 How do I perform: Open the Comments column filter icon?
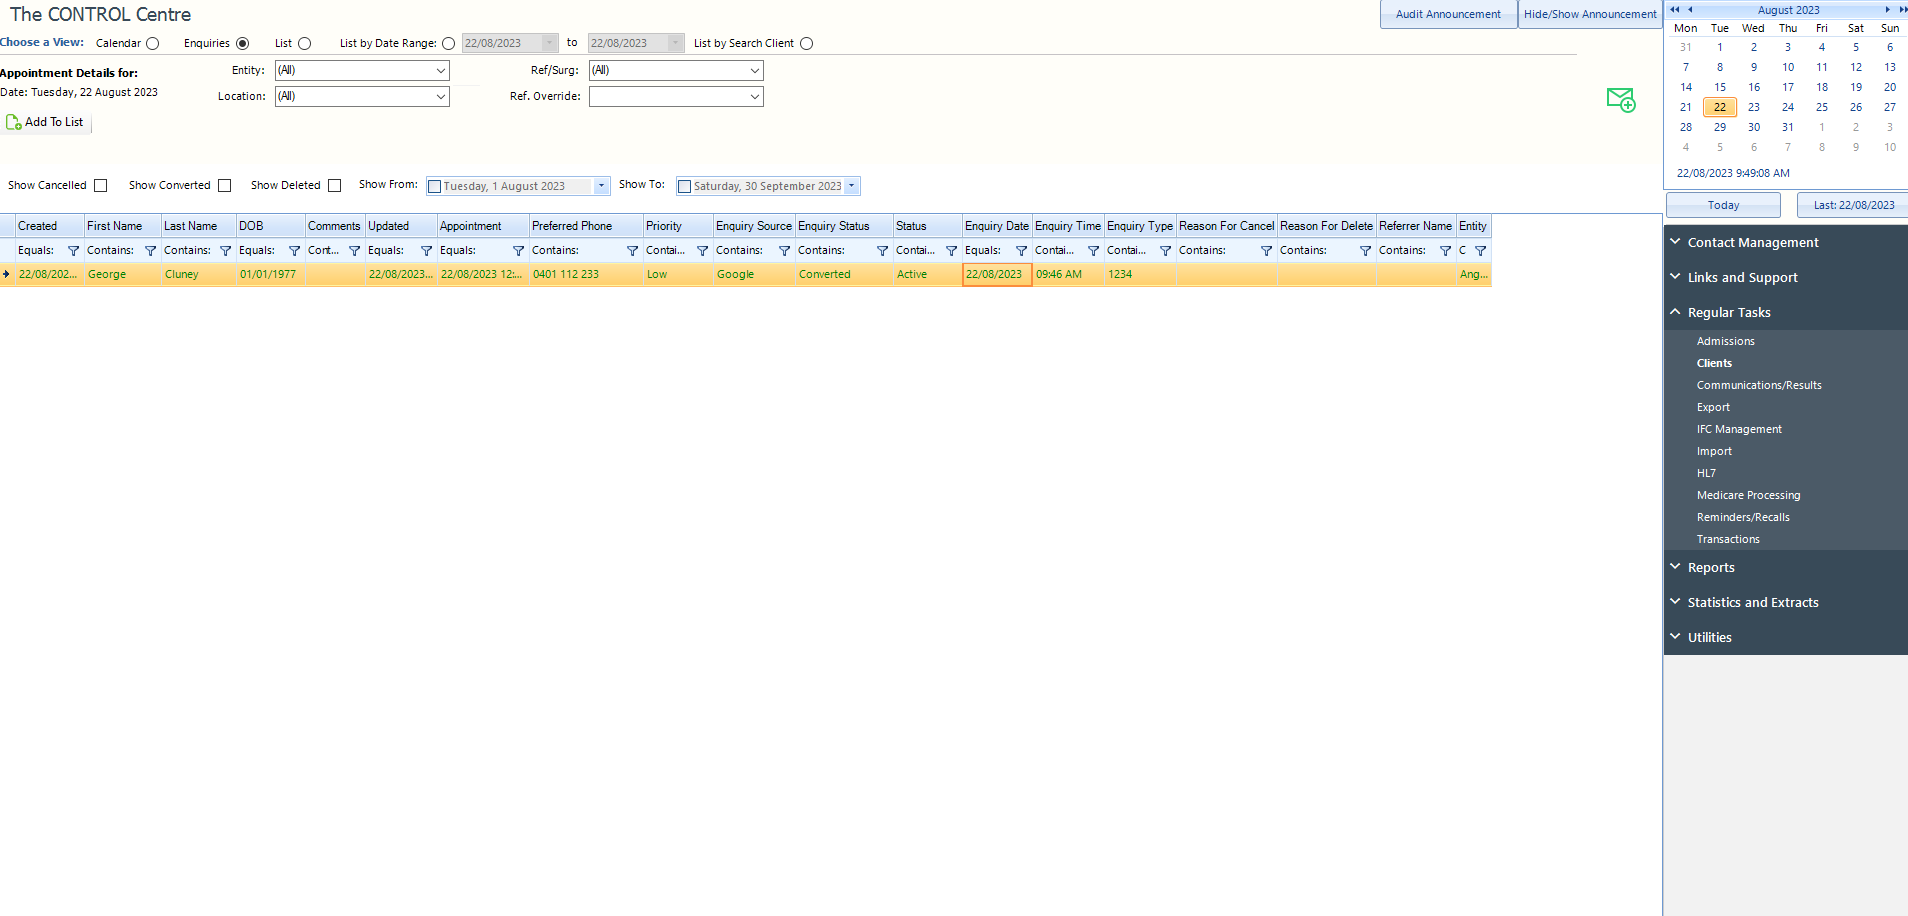pos(354,251)
